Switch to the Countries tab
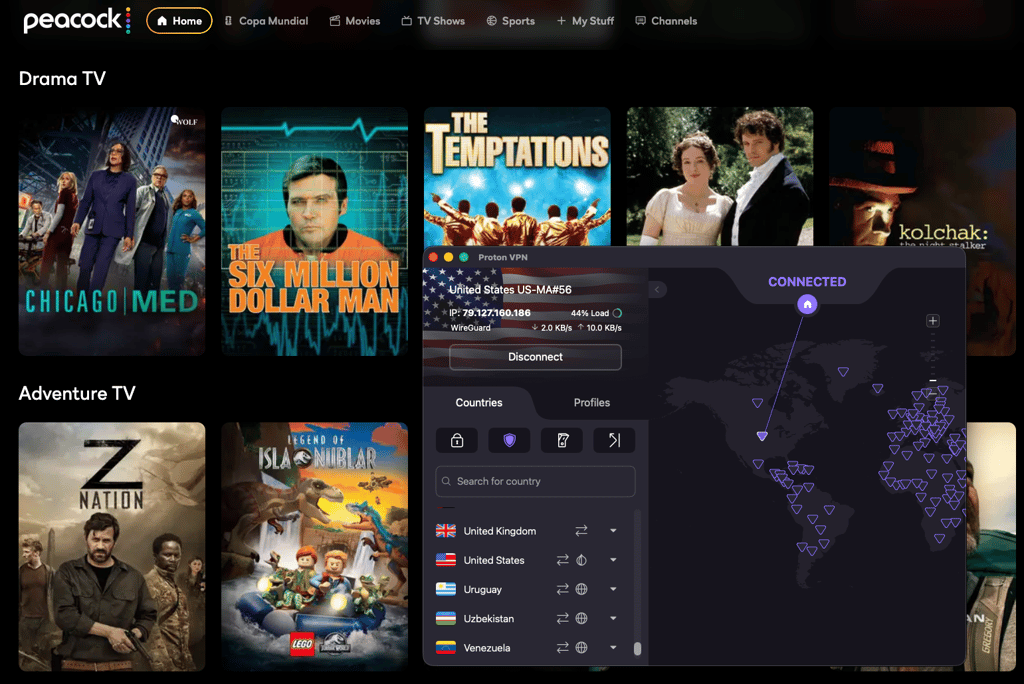The width and height of the screenshot is (1024, 684). (479, 402)
